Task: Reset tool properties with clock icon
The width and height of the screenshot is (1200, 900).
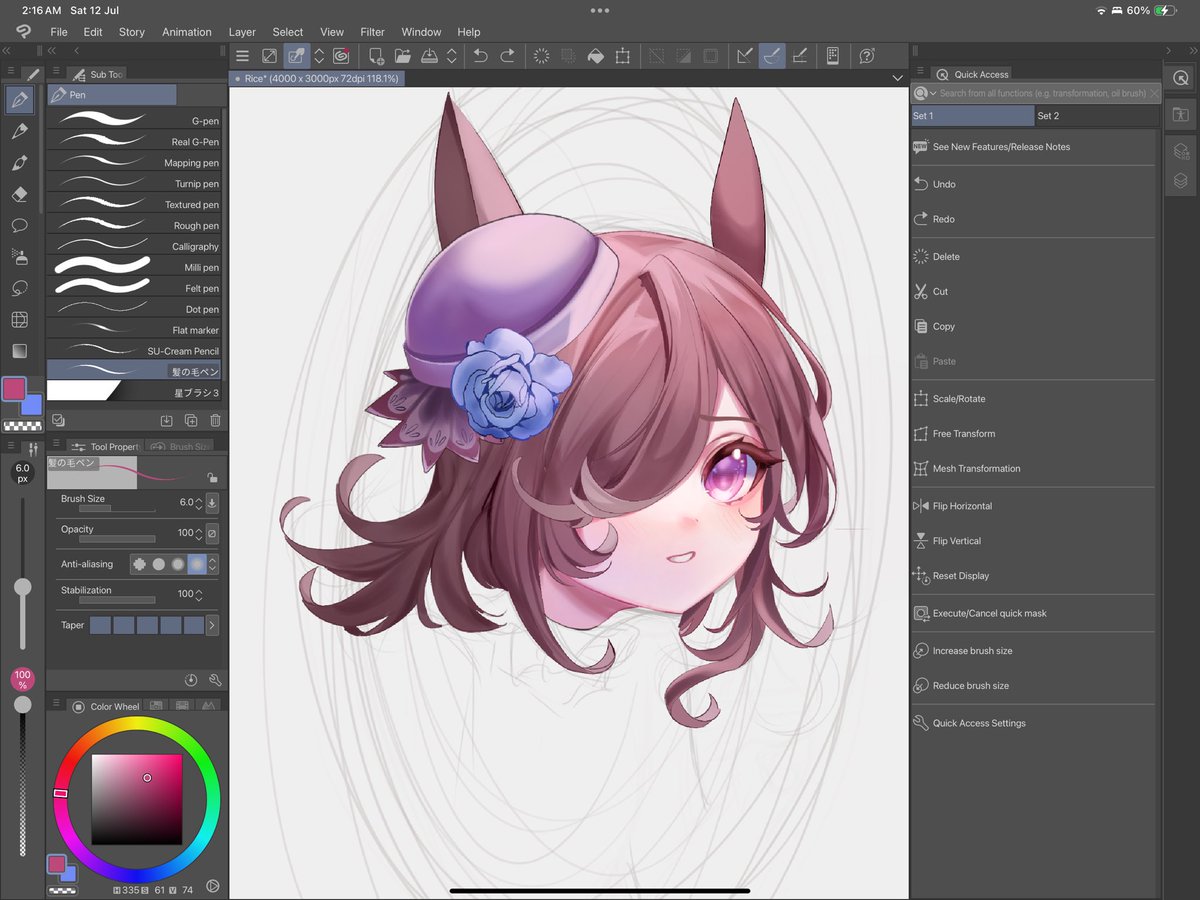Action: tap(191, 680)
